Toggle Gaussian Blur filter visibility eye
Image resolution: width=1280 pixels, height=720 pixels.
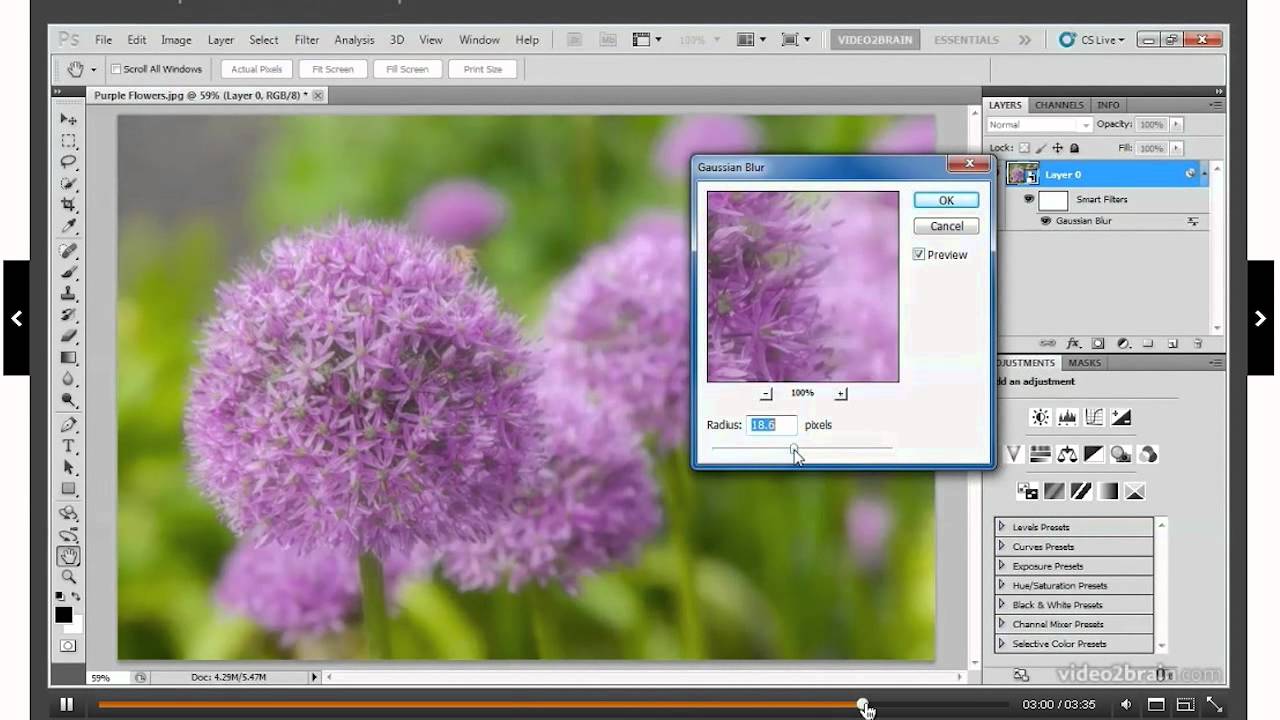point(1046,221)
